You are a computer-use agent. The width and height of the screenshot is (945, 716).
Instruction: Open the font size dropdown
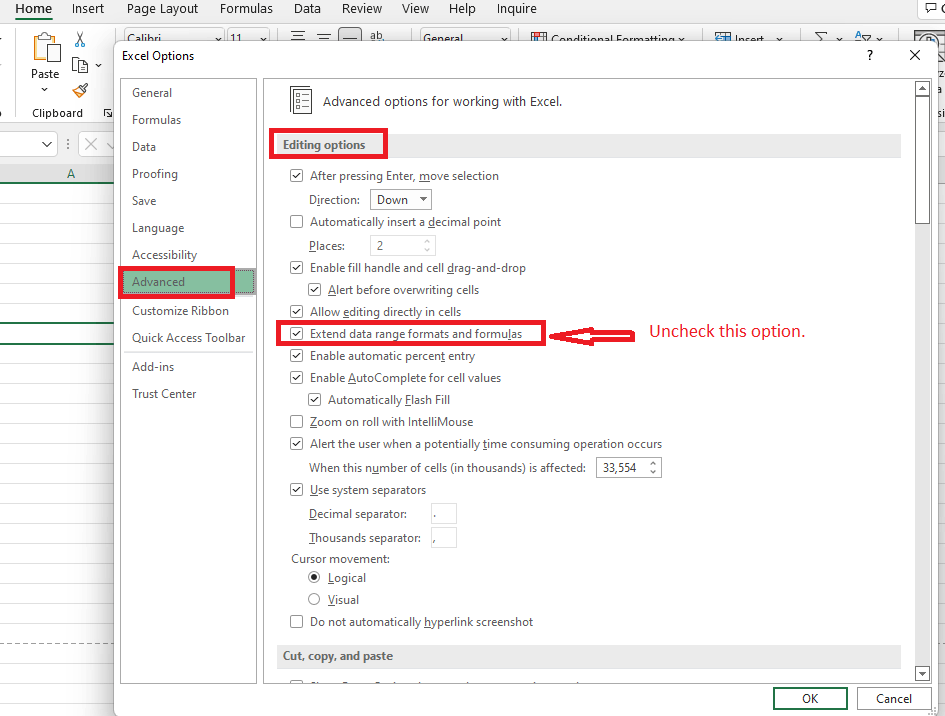pos(263,38)
